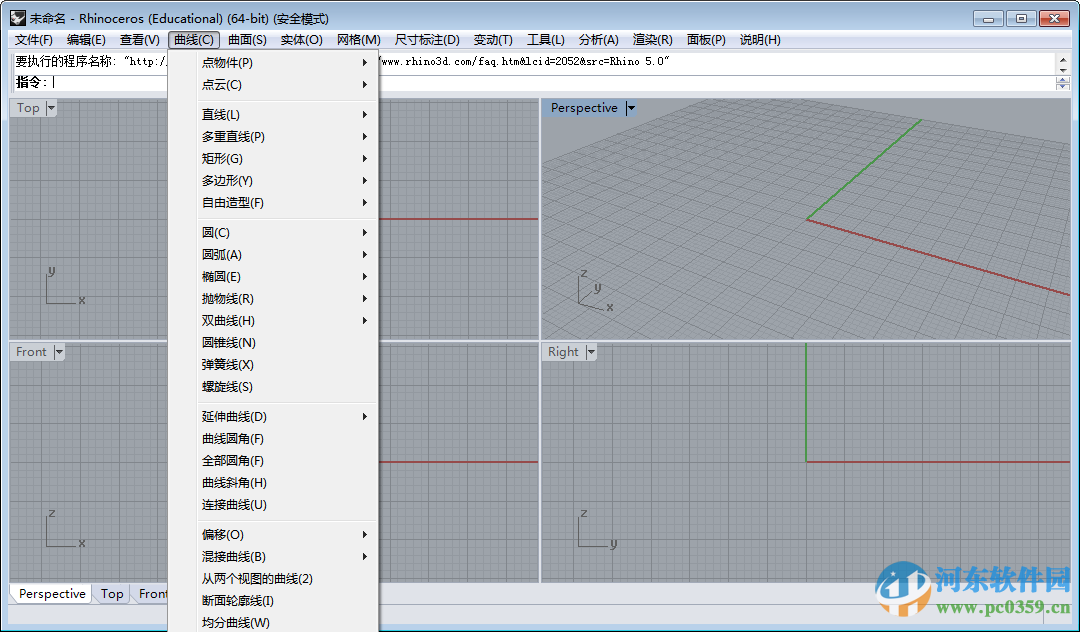The height and width of the screenshot is (632, 1080).
Task: Expand the 点物件(P) submenu
Action: pos(273,63)
